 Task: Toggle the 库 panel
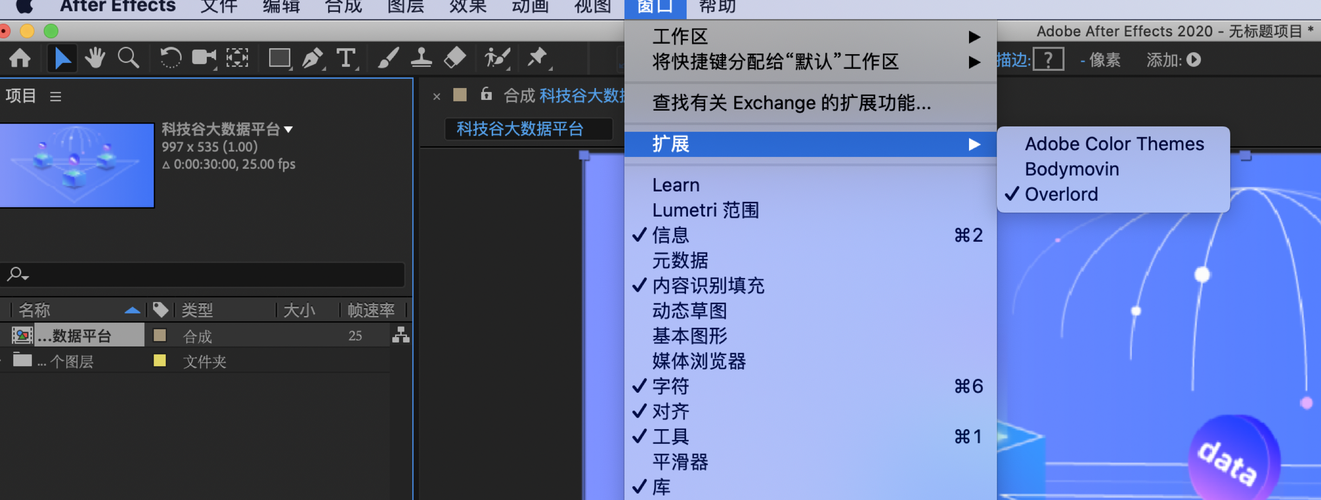(x=809, y=487)
